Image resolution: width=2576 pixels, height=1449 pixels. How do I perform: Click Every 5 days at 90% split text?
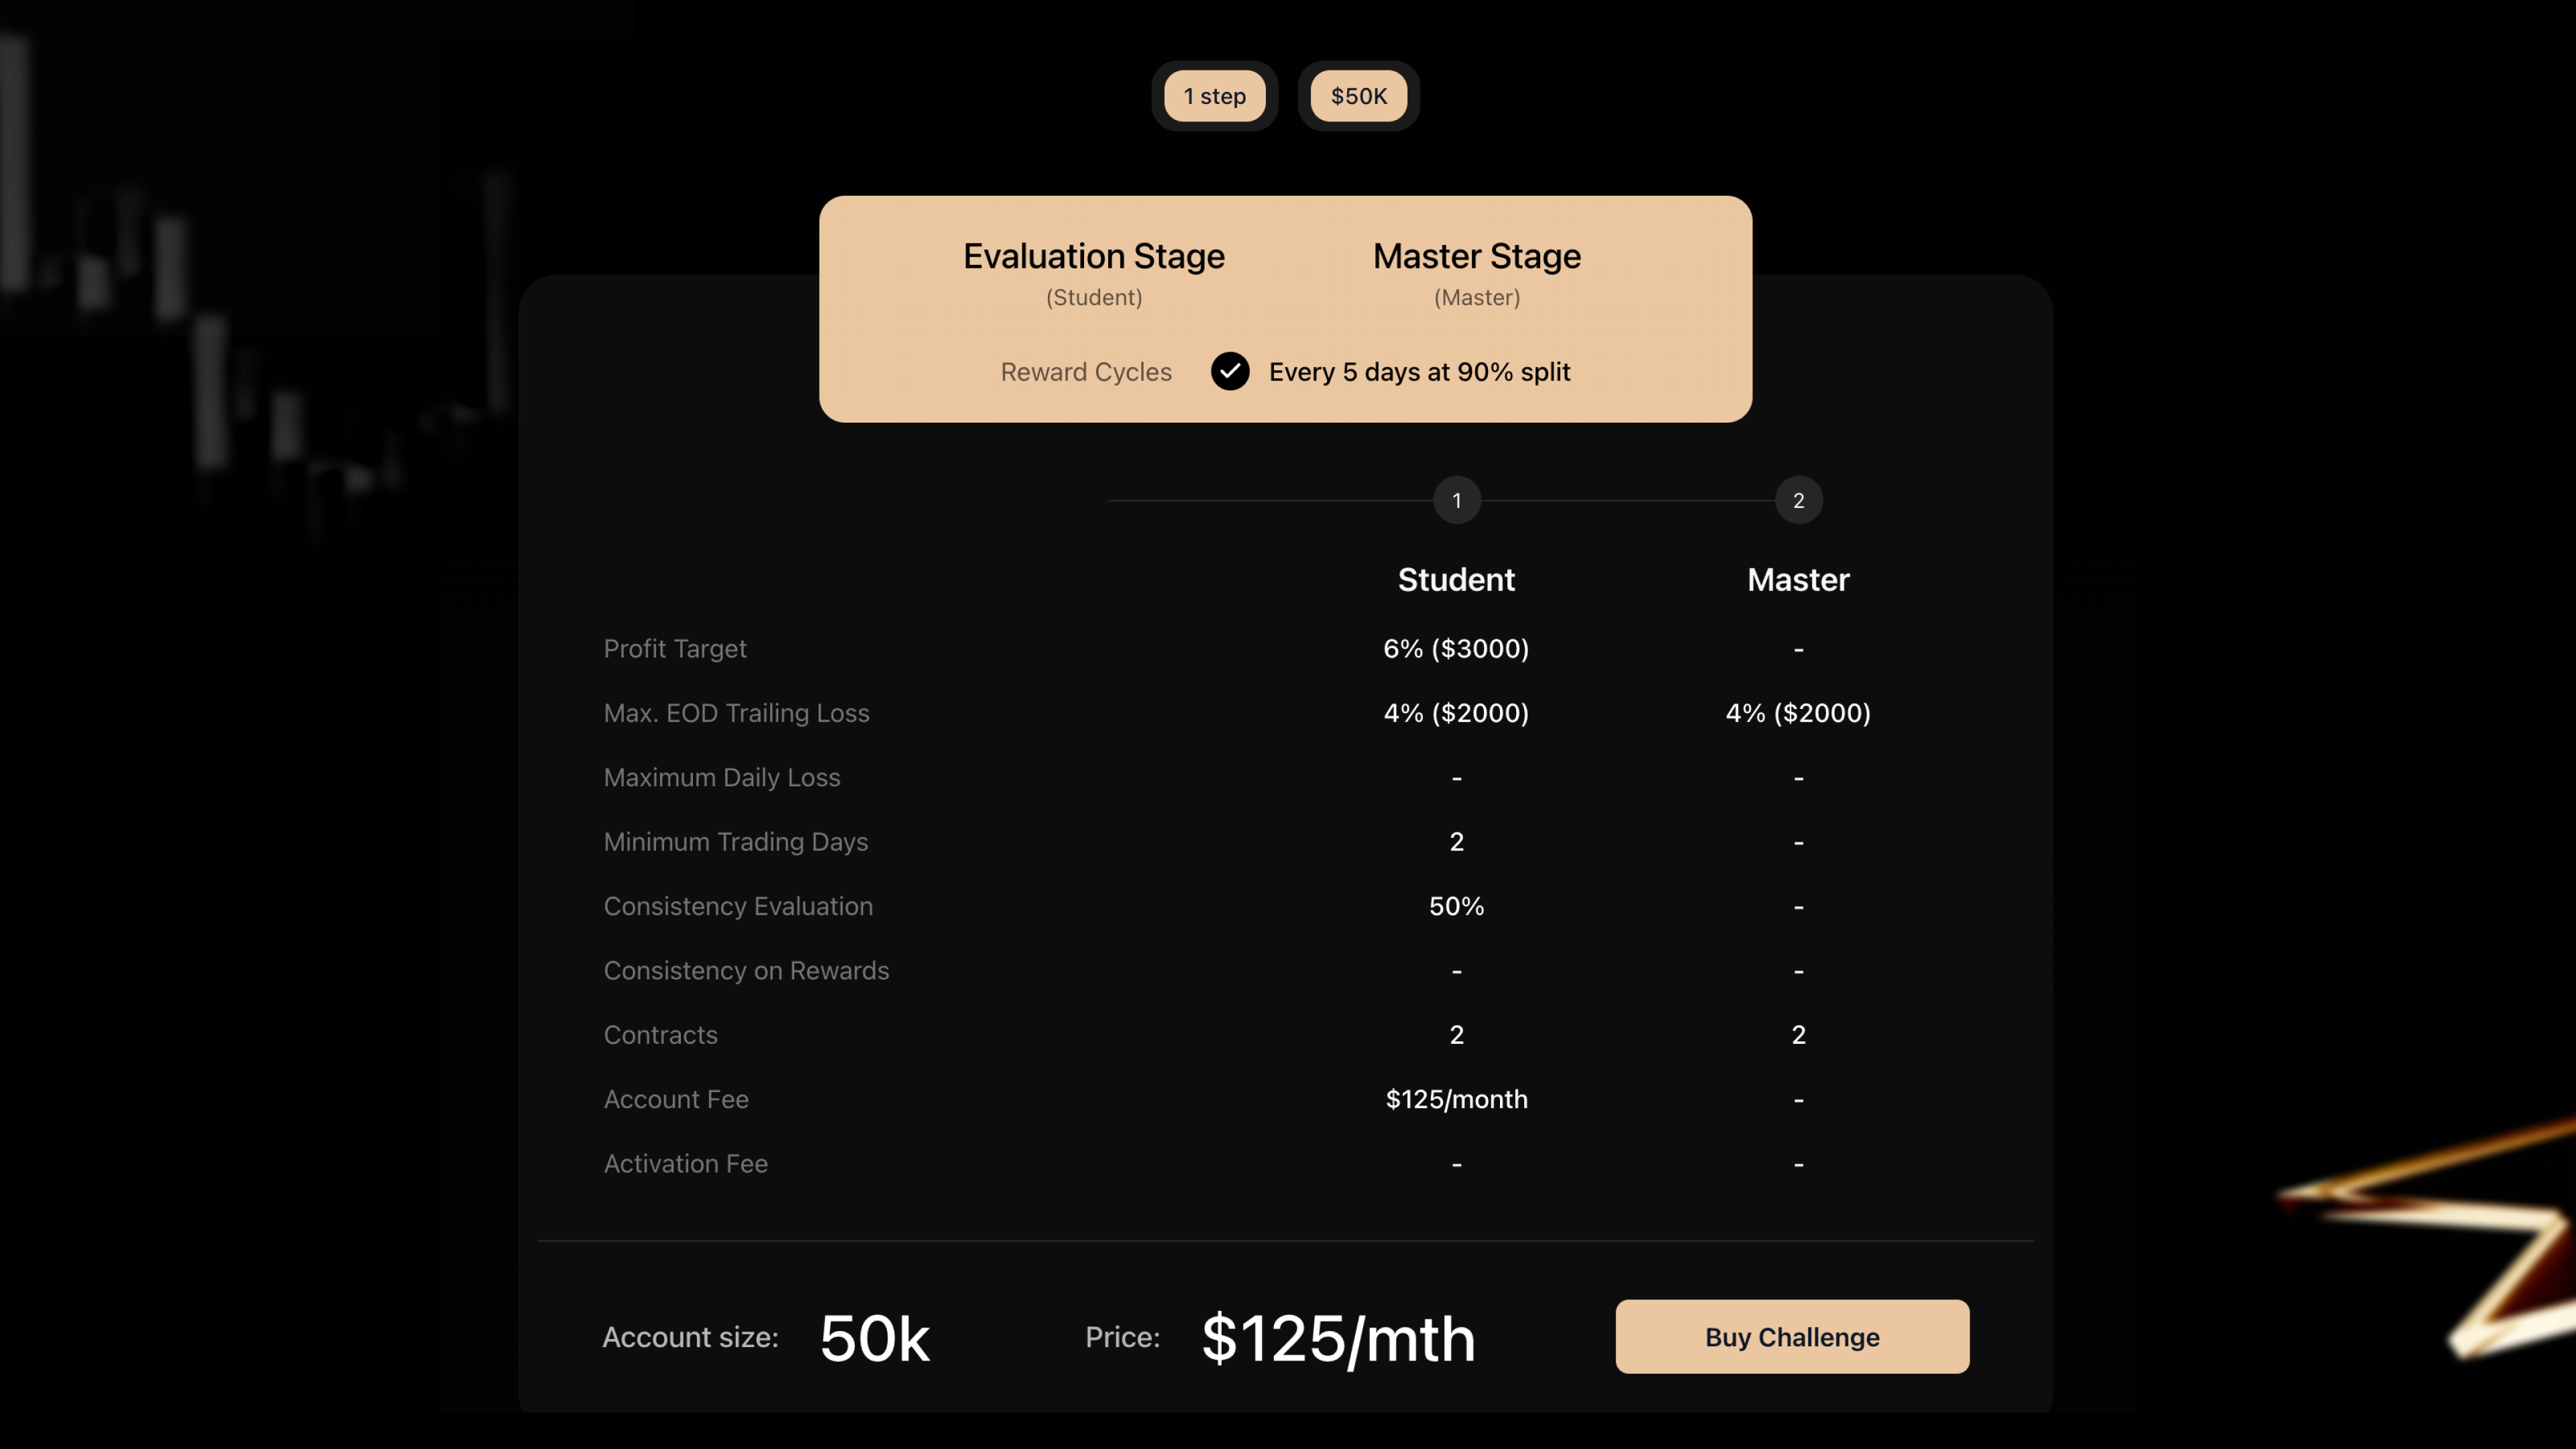click(x=1419, y=372)
